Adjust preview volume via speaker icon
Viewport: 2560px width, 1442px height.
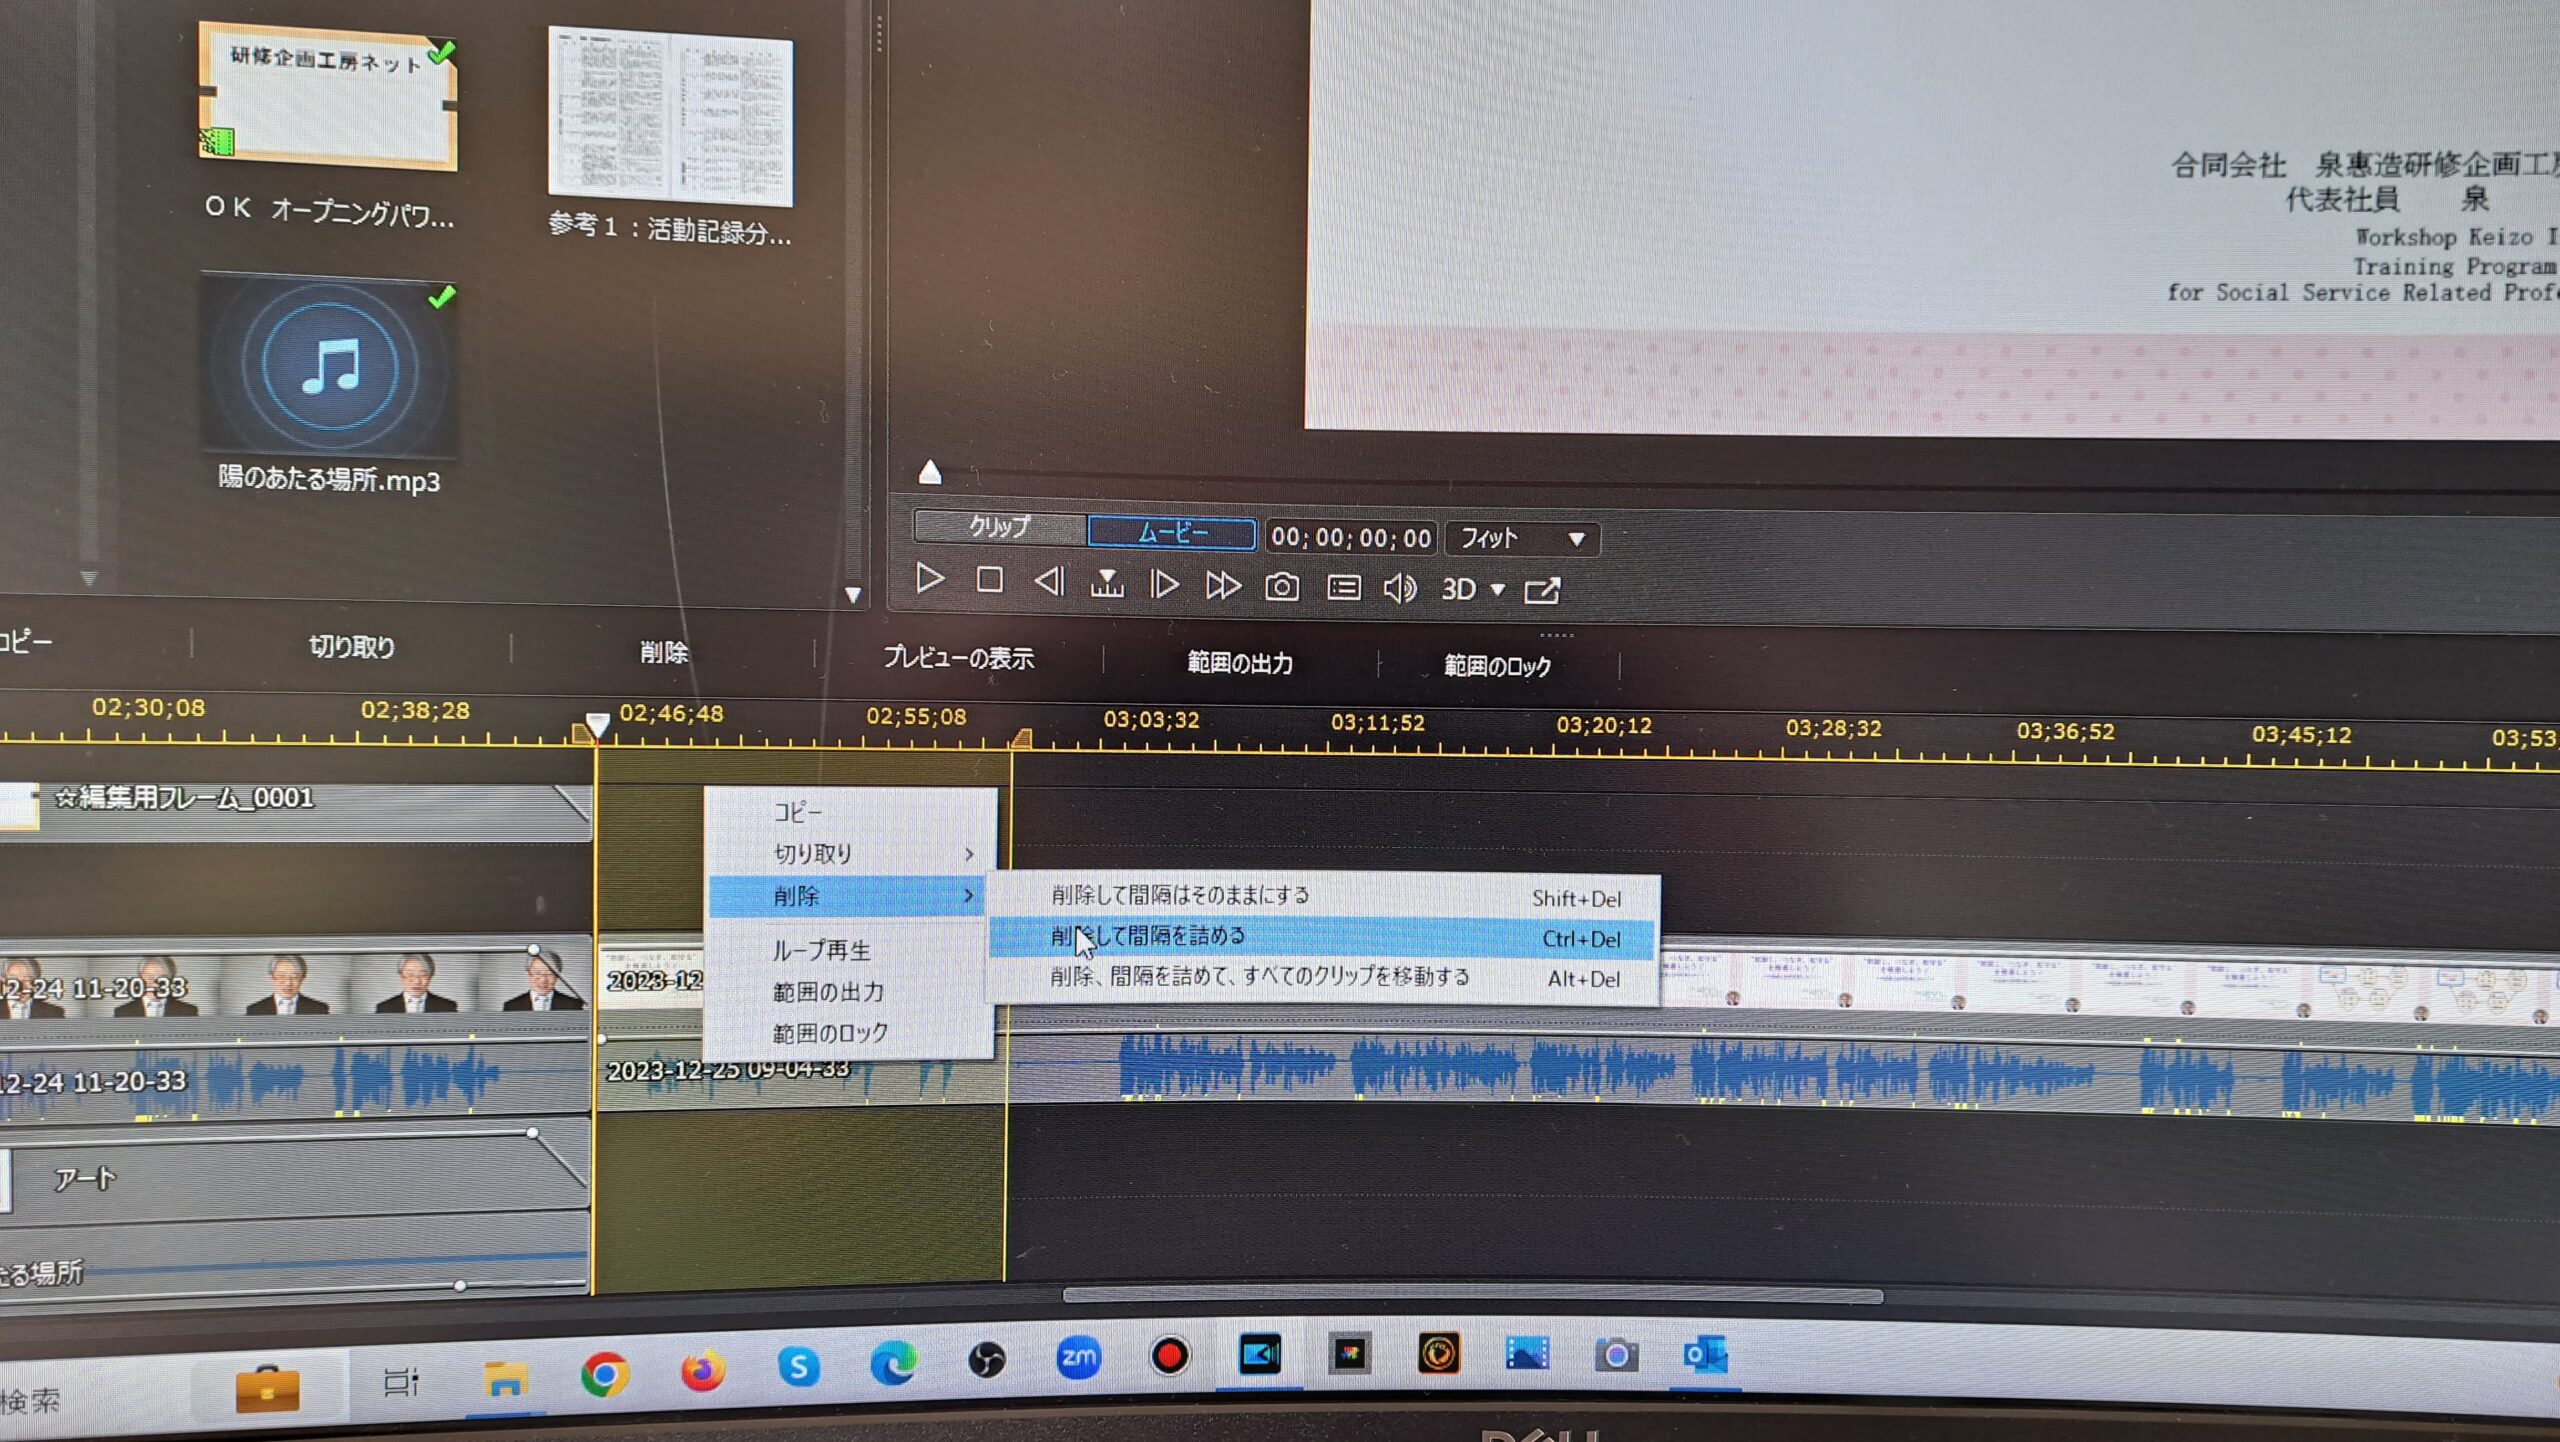coord(1400,588)
